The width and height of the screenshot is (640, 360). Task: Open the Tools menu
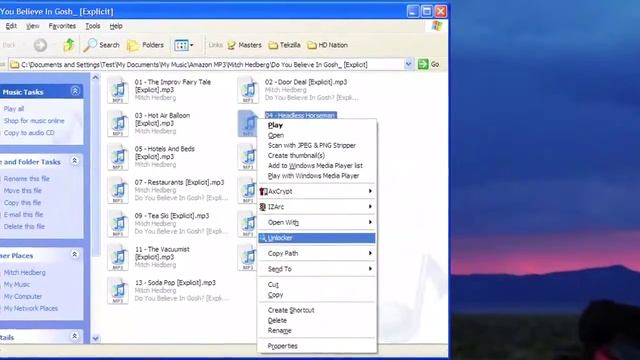[93, 26]
